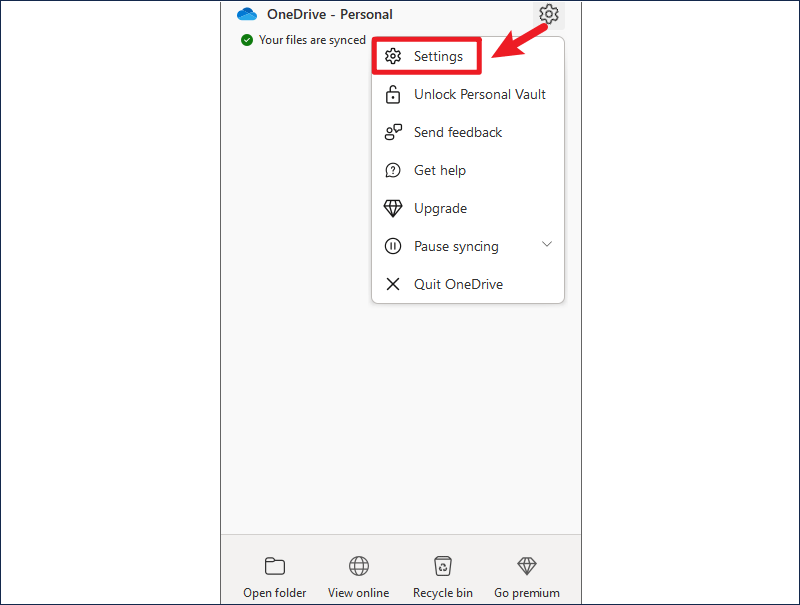The height and width of the screenshot is (605, 800).
Task: Click the Recycle bin label
Action: coord(443,593)
